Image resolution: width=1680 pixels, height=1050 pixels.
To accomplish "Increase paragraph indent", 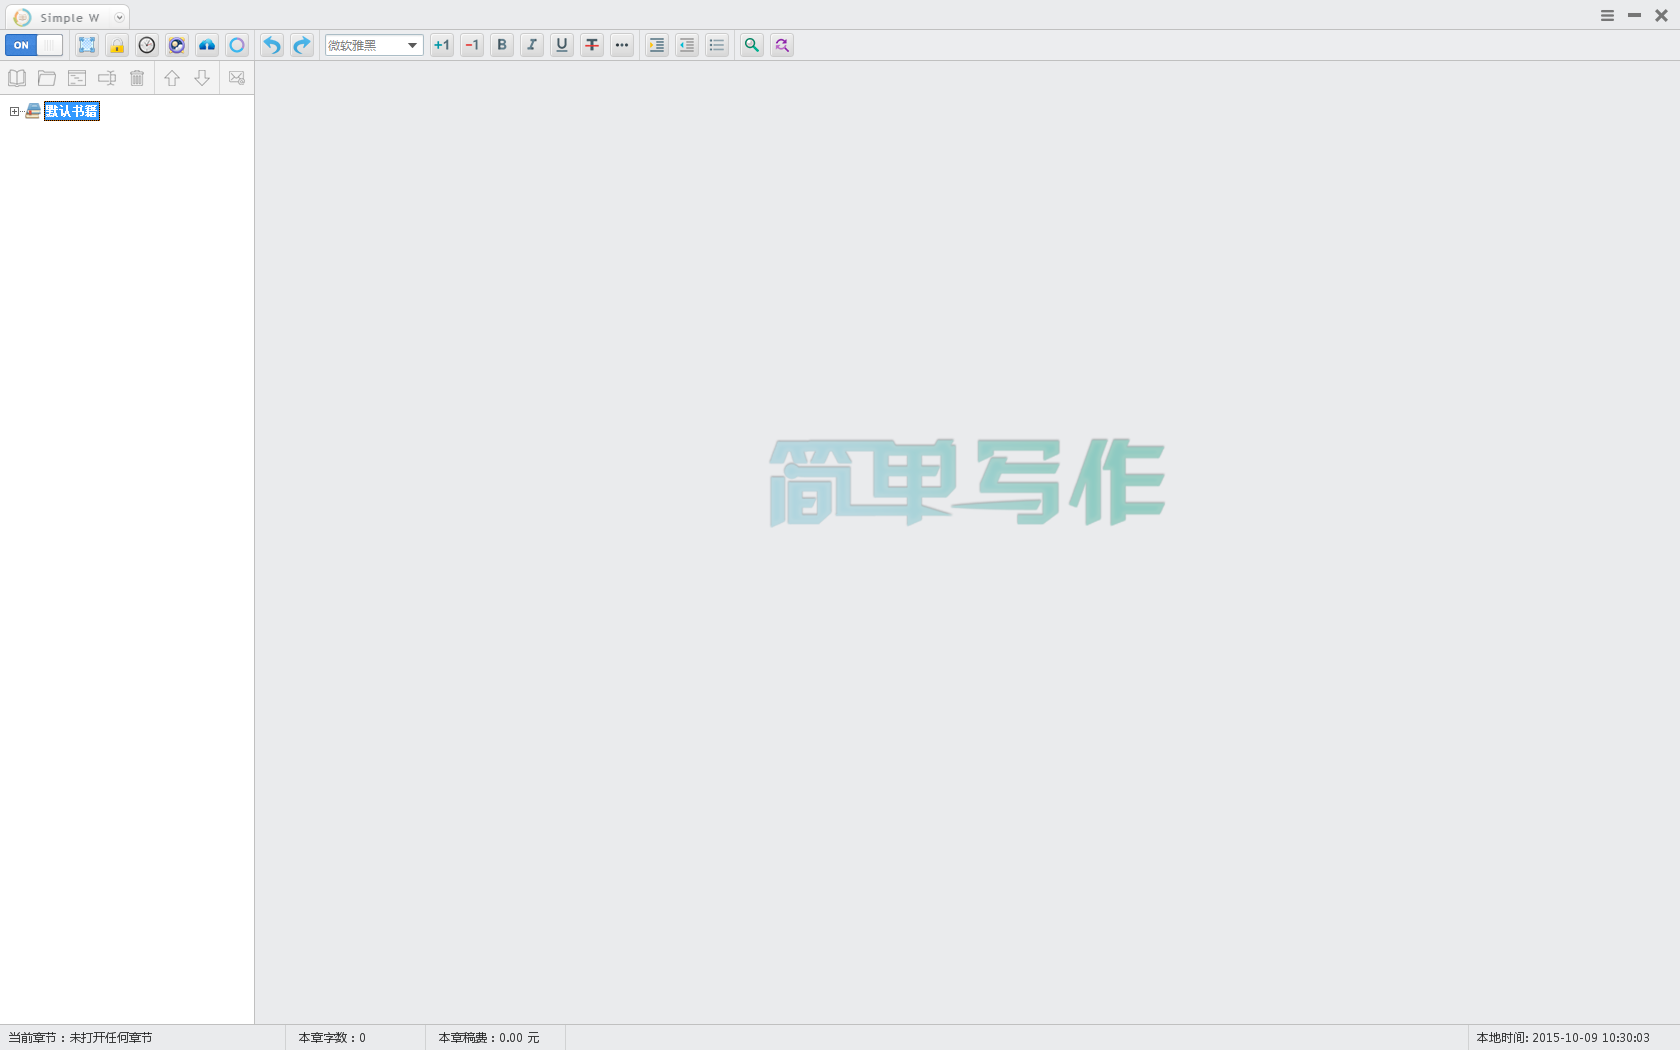I will (x=657, y=45).
